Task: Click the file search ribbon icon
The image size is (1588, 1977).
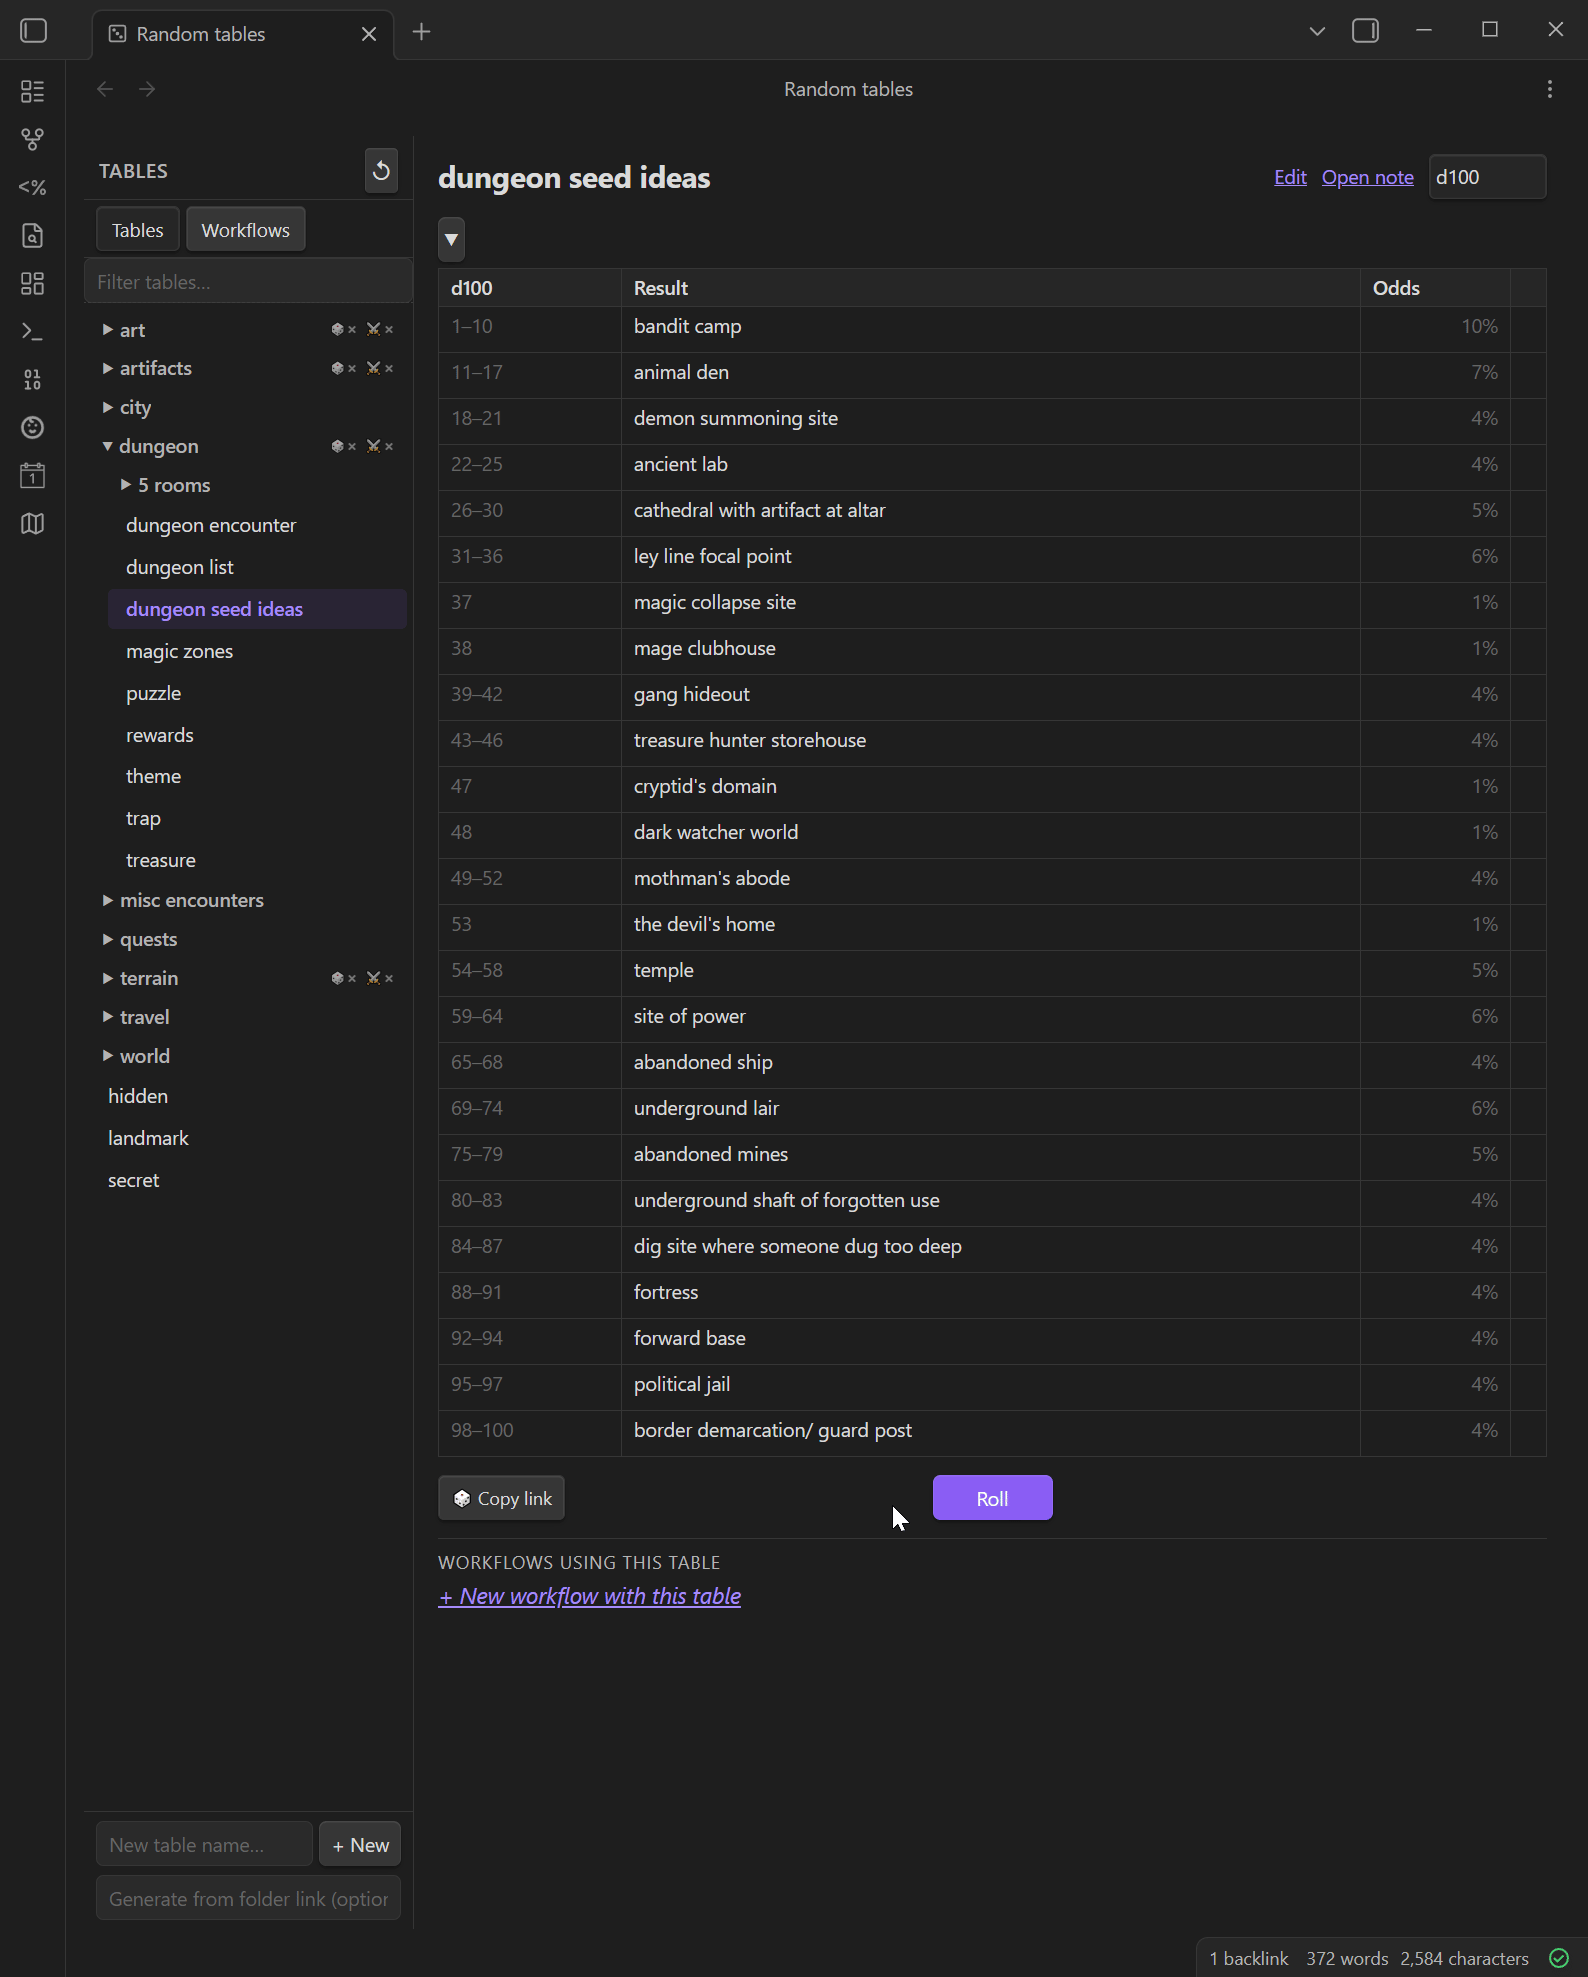Action: [x=32, y=235]
